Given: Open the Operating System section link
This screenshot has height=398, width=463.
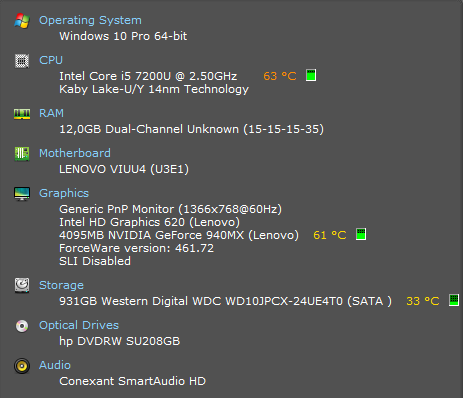Looking at the screenshot, I should tap(90, 20).
